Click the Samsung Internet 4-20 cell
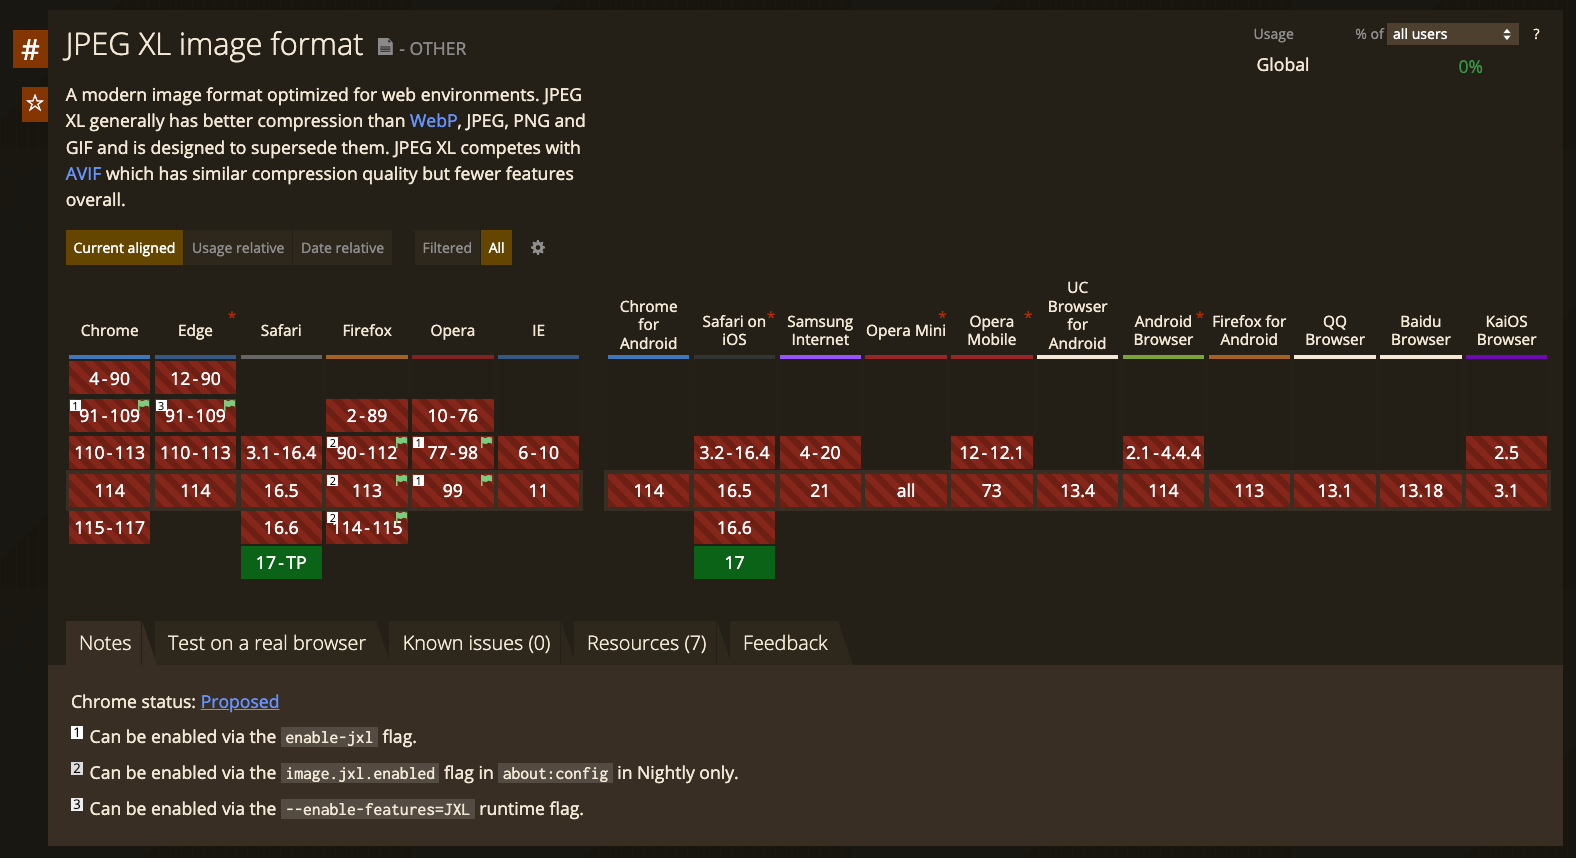This screenshot has height=858, width=1576. coord(820,453)
